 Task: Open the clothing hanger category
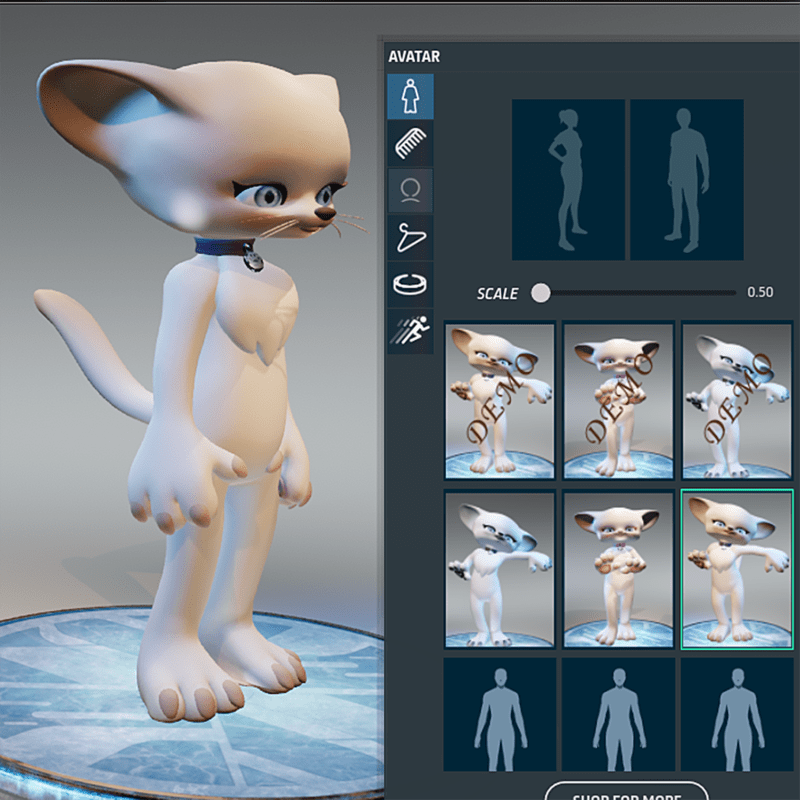click(x=410, y=238)
